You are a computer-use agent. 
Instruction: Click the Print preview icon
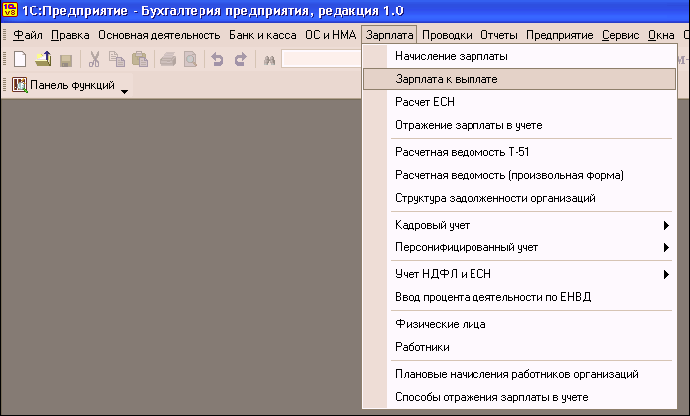pos(189,60)
